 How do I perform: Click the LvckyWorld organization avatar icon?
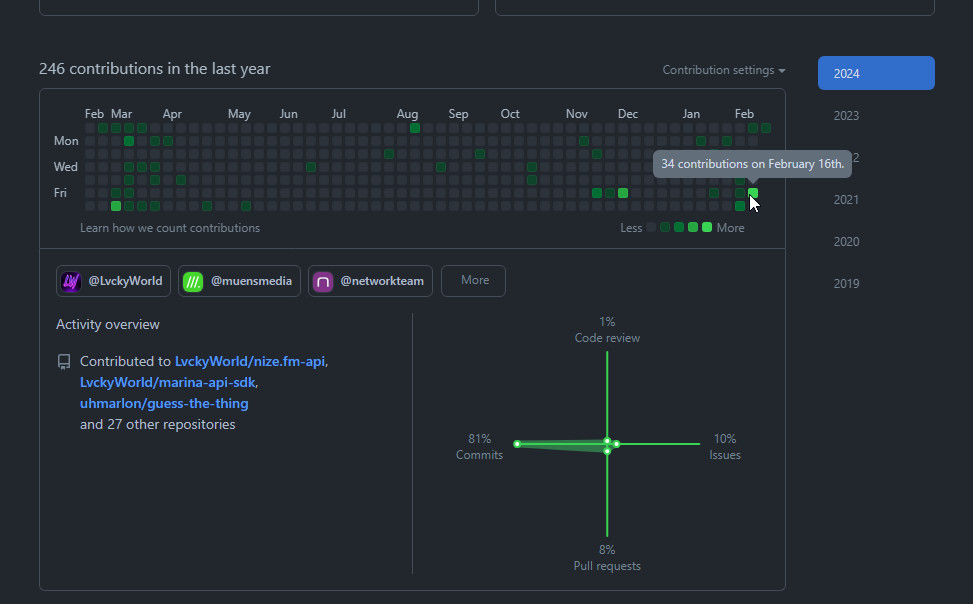[71, 281]
